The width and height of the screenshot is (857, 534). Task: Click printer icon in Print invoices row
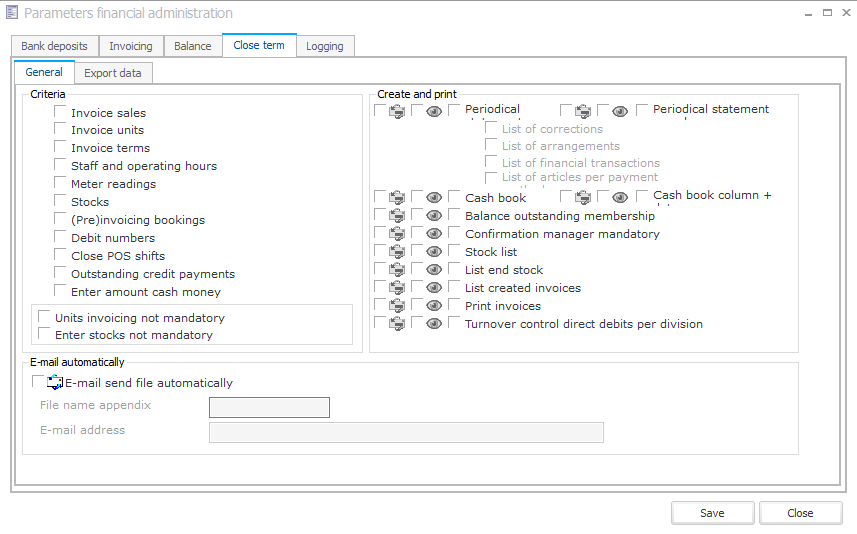click(397, 306)
